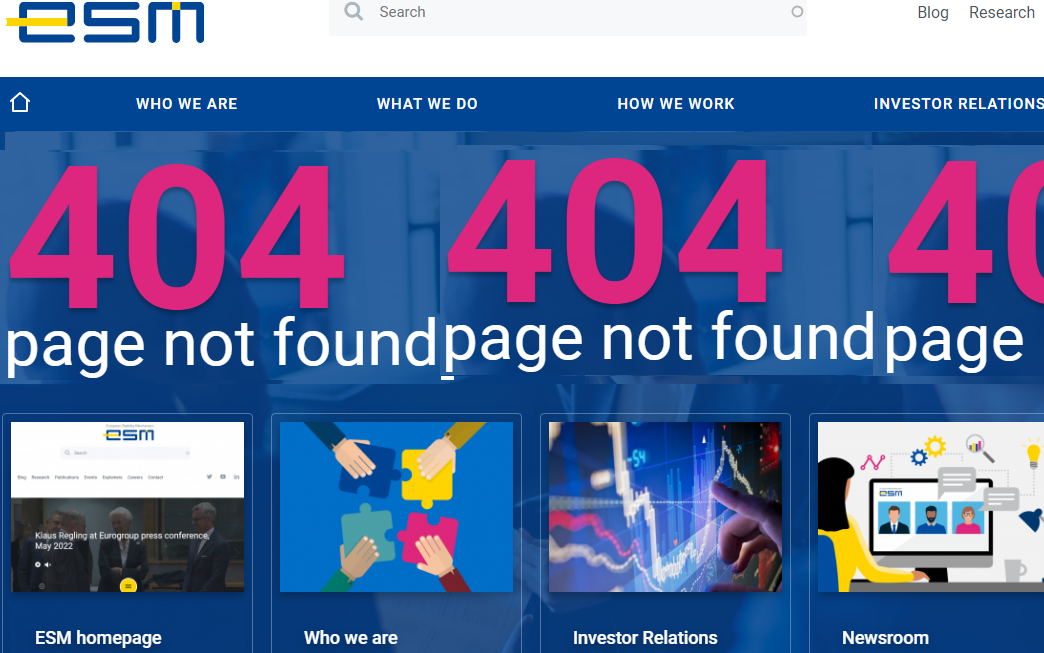This screenshot has height=653, width=1044.
Task: Open the Investor Relations card title
Action: pyautogui.click(x=645, y=638)
